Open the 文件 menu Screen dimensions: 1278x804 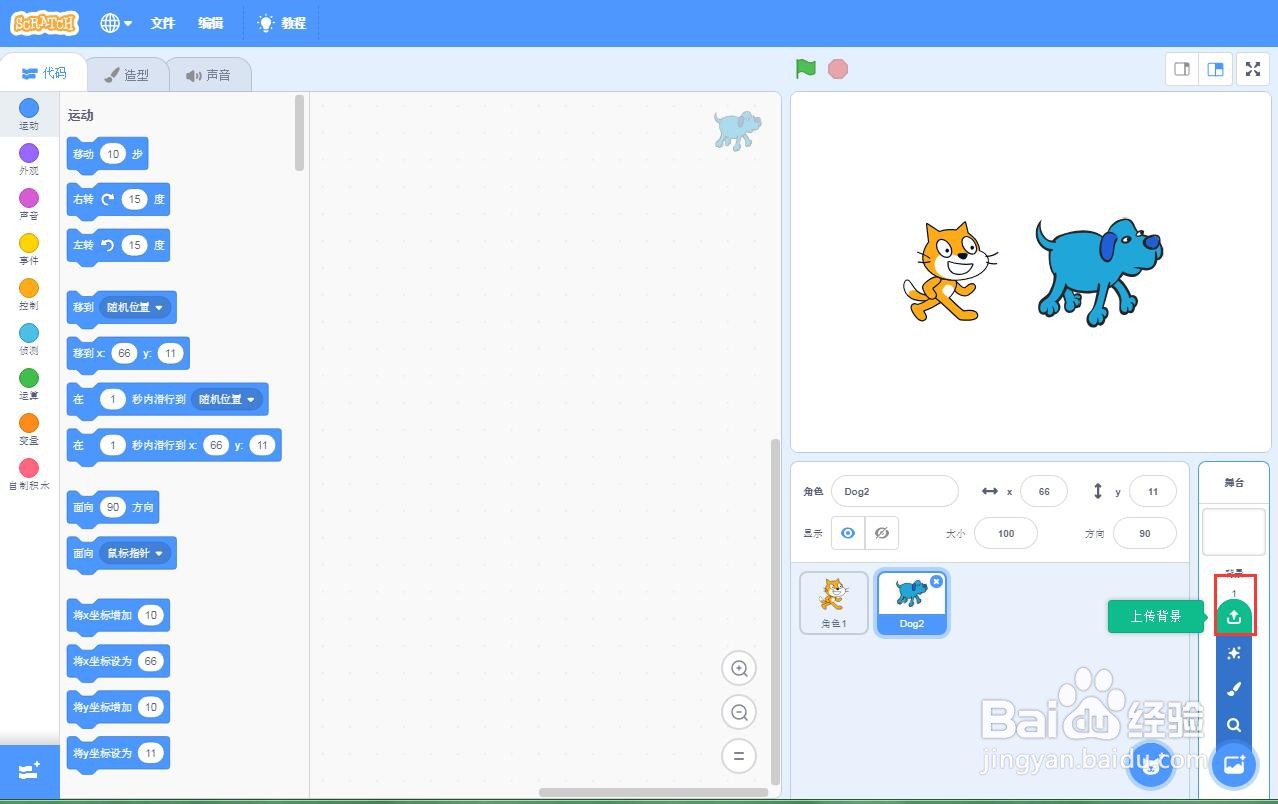(162, 23)
